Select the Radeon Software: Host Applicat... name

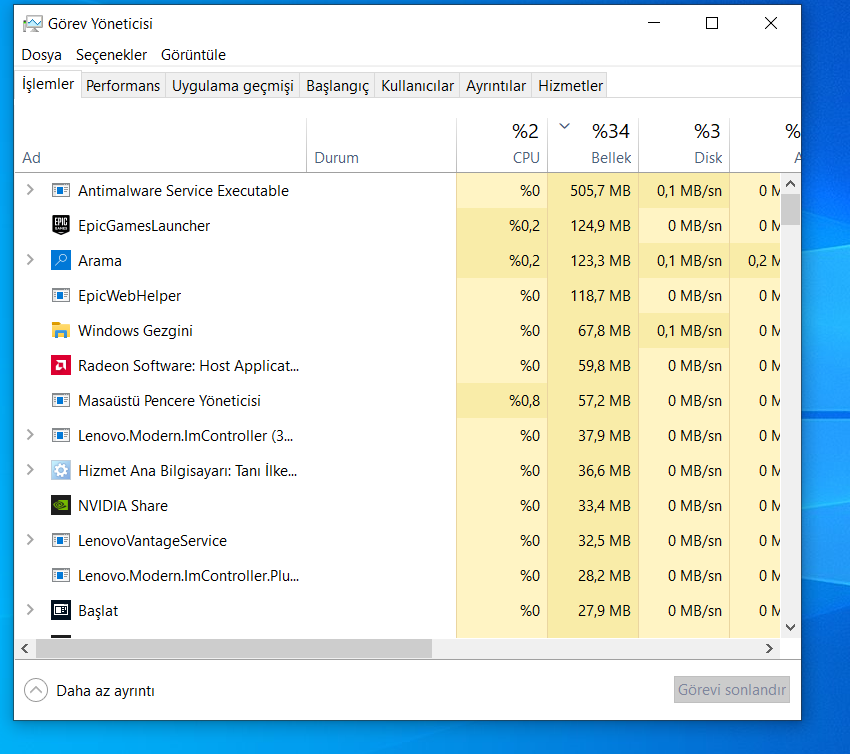pos(188,366)
